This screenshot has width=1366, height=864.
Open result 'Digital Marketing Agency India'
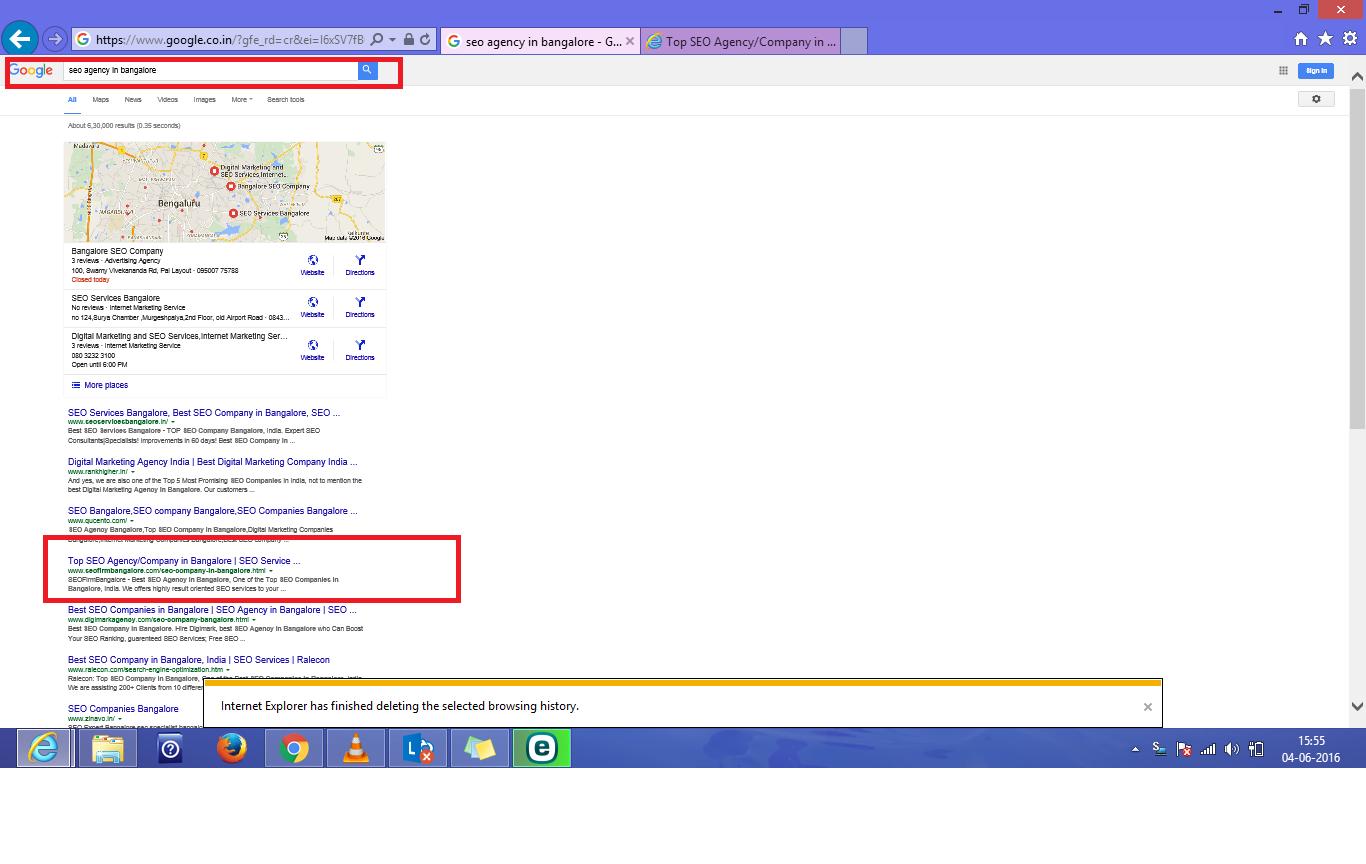coord(212,462)
